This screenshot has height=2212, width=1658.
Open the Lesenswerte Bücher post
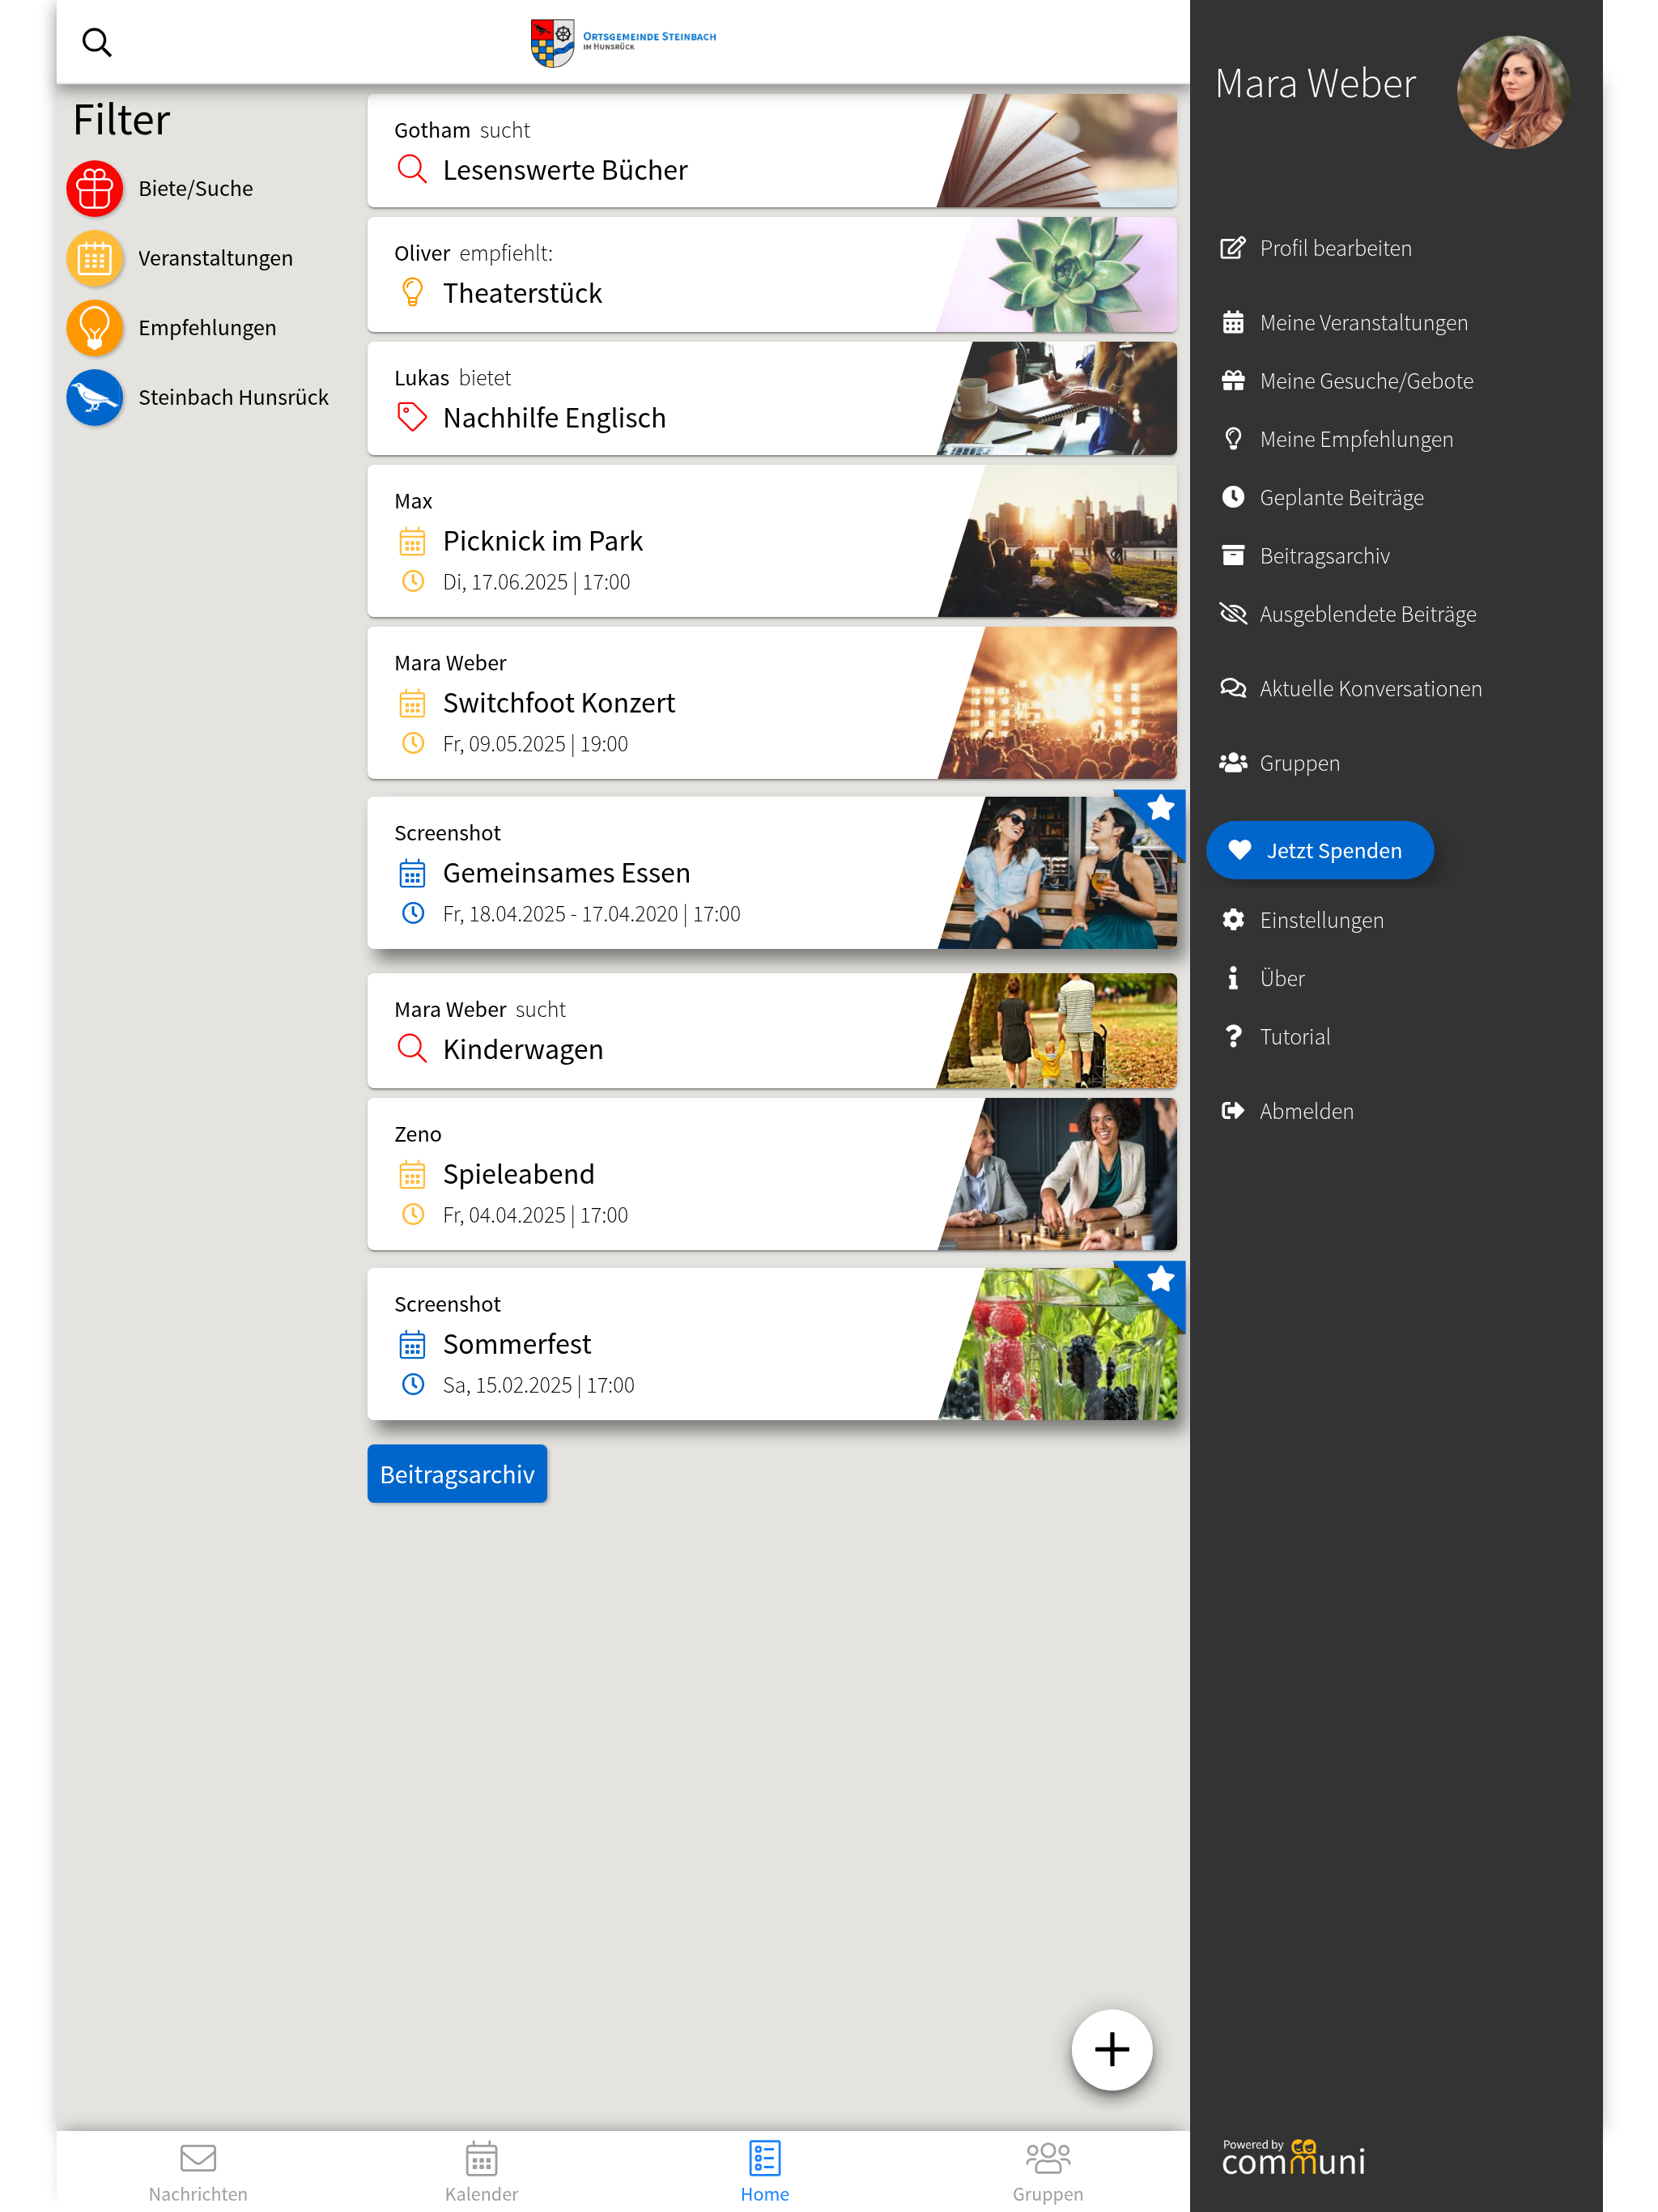point(771,151)
